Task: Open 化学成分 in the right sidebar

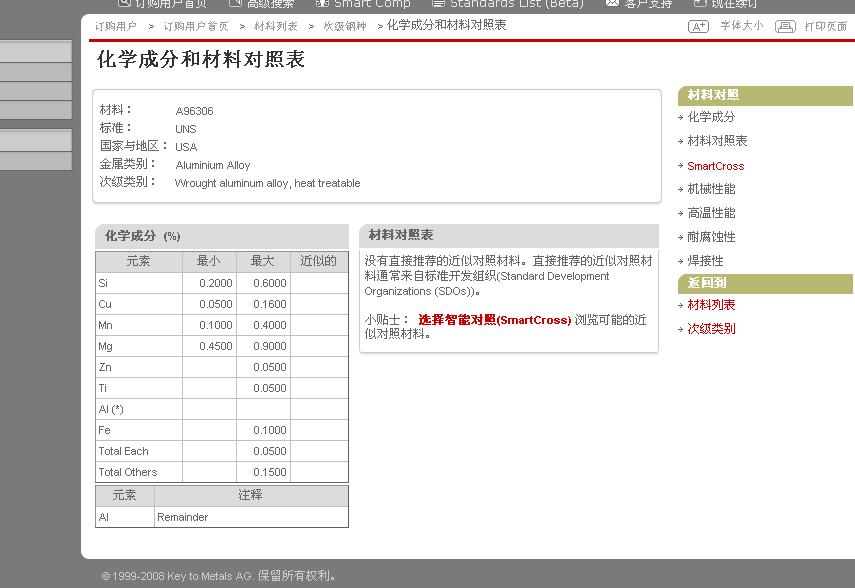Action: tap(711, 117)
